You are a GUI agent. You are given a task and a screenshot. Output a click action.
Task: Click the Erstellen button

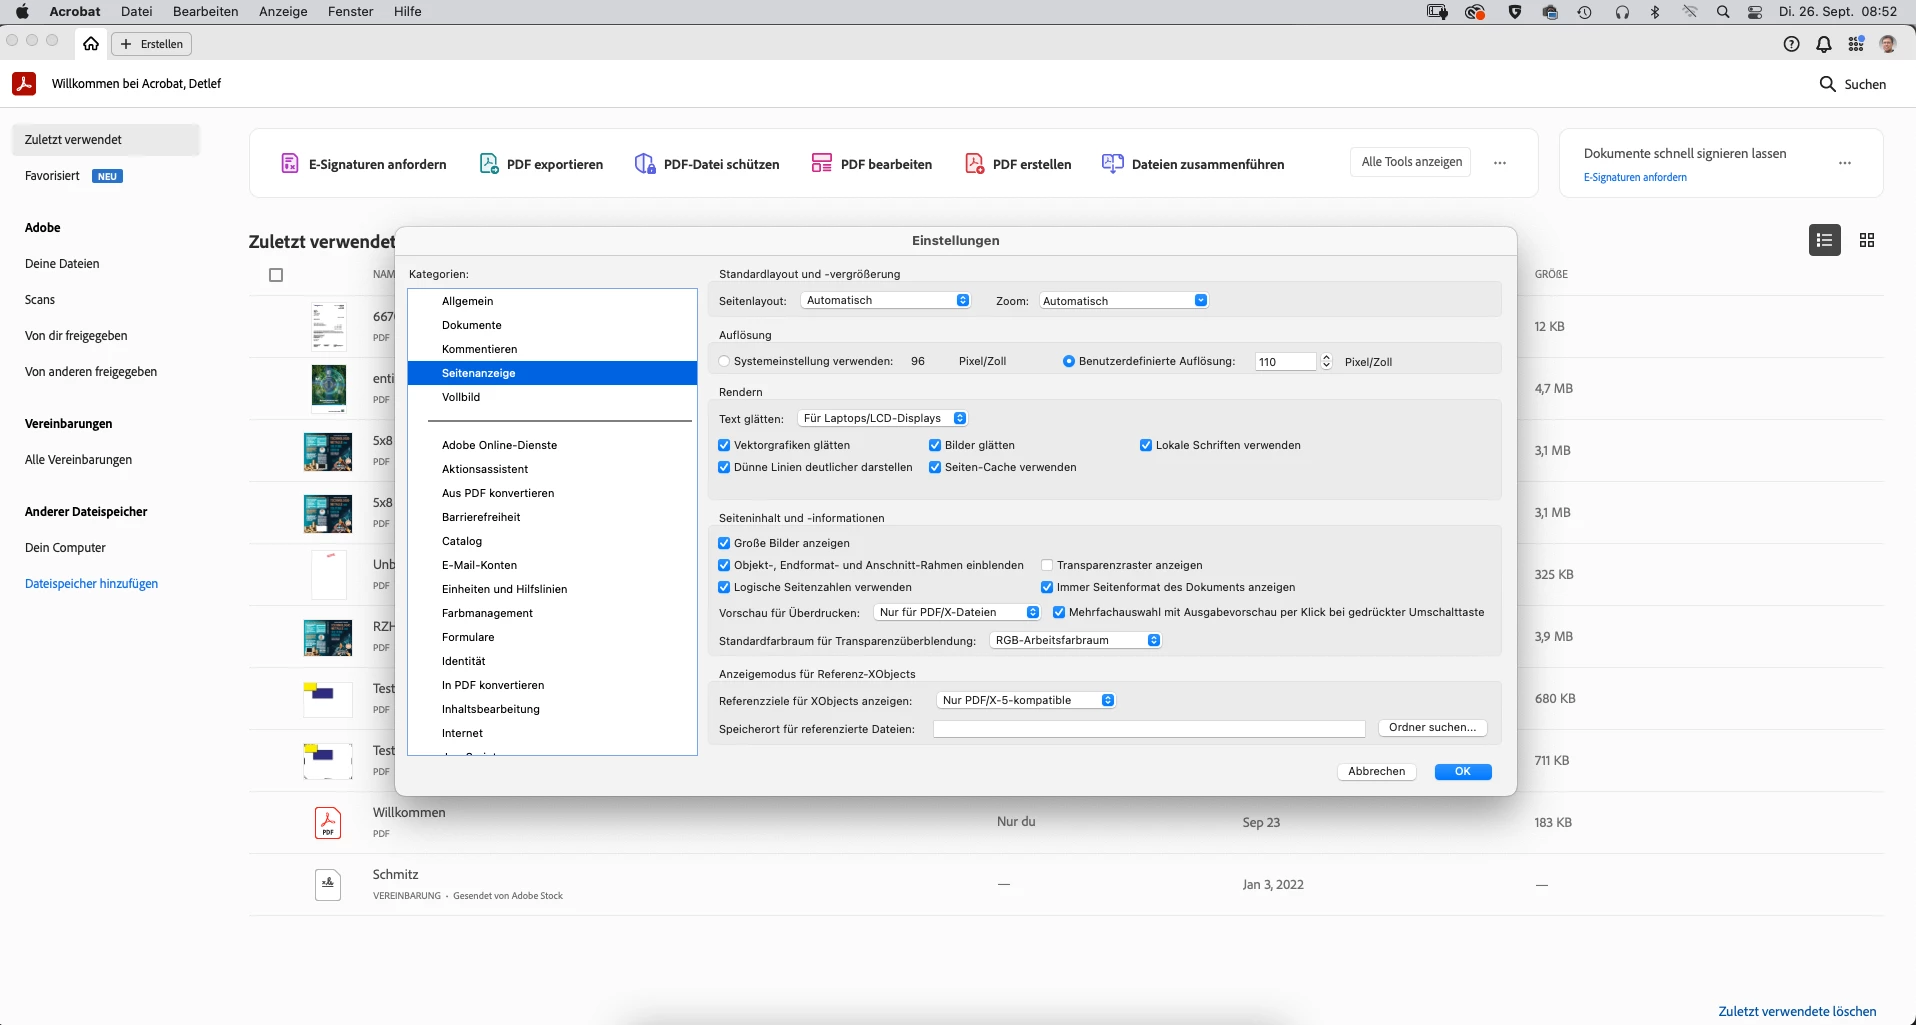(x=152, y=44)
